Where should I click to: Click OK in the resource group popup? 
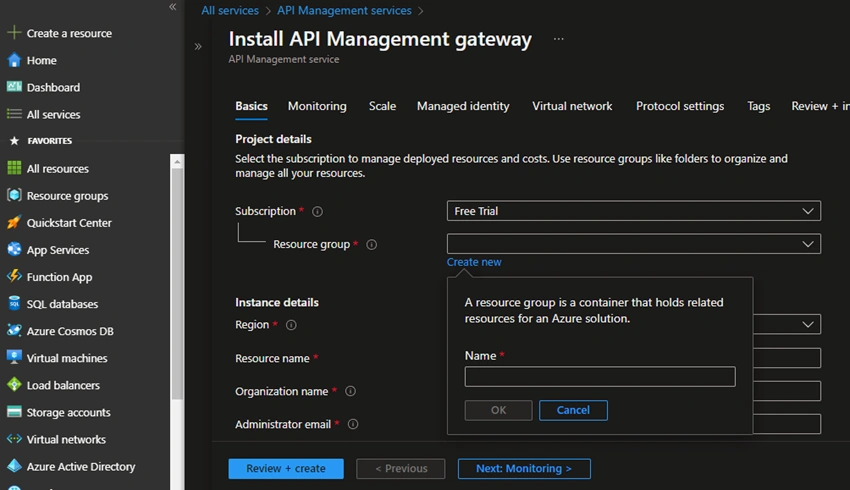pyautogui.click(x=498, y=410)
